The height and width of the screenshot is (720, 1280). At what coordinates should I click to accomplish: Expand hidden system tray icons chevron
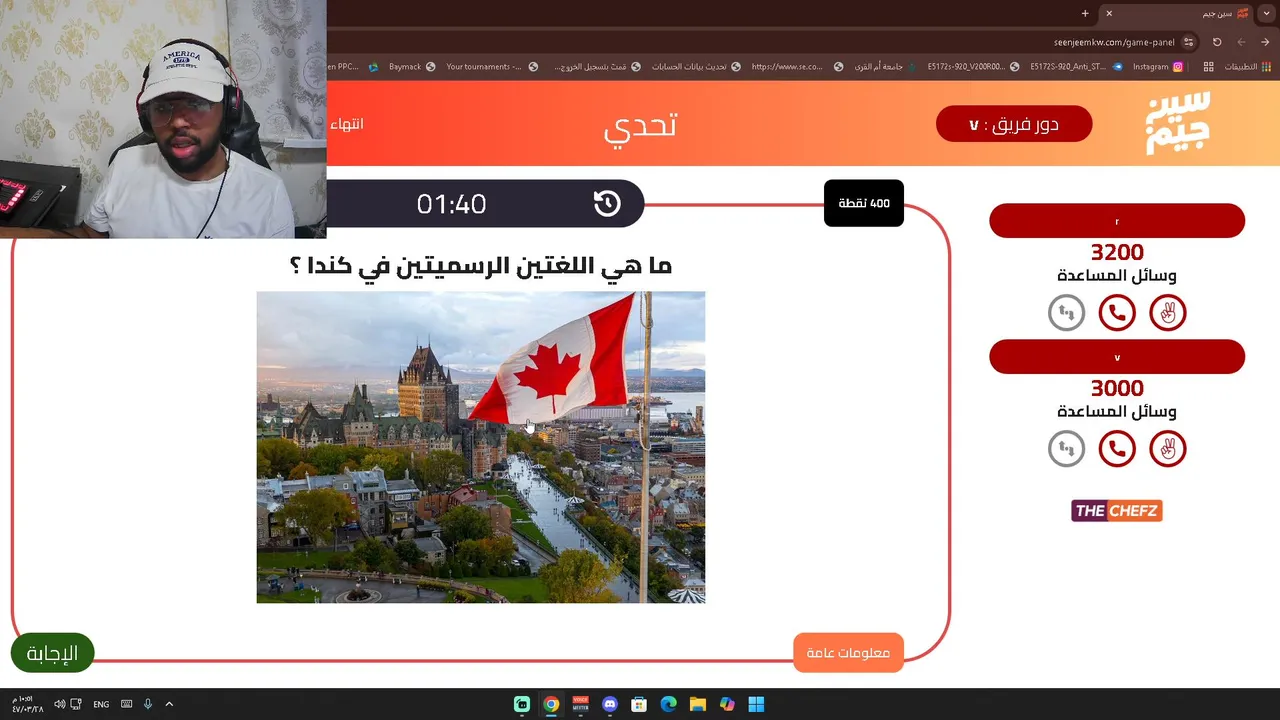coord(169,704)
